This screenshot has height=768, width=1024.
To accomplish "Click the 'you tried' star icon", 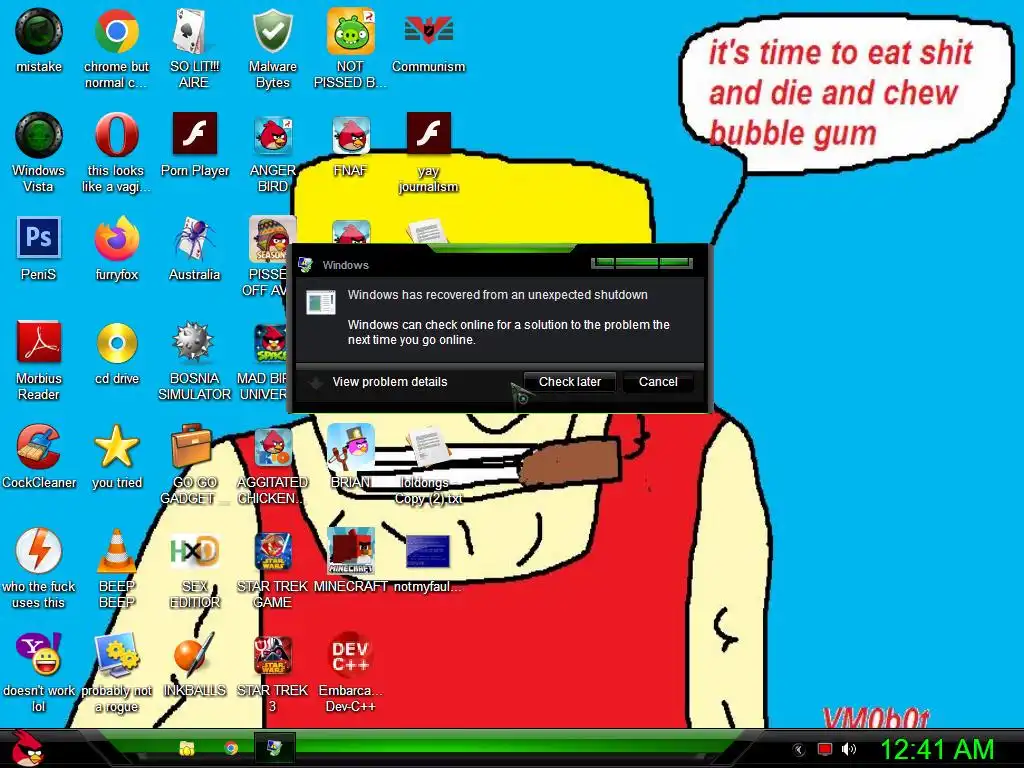I will pos(116,456).
